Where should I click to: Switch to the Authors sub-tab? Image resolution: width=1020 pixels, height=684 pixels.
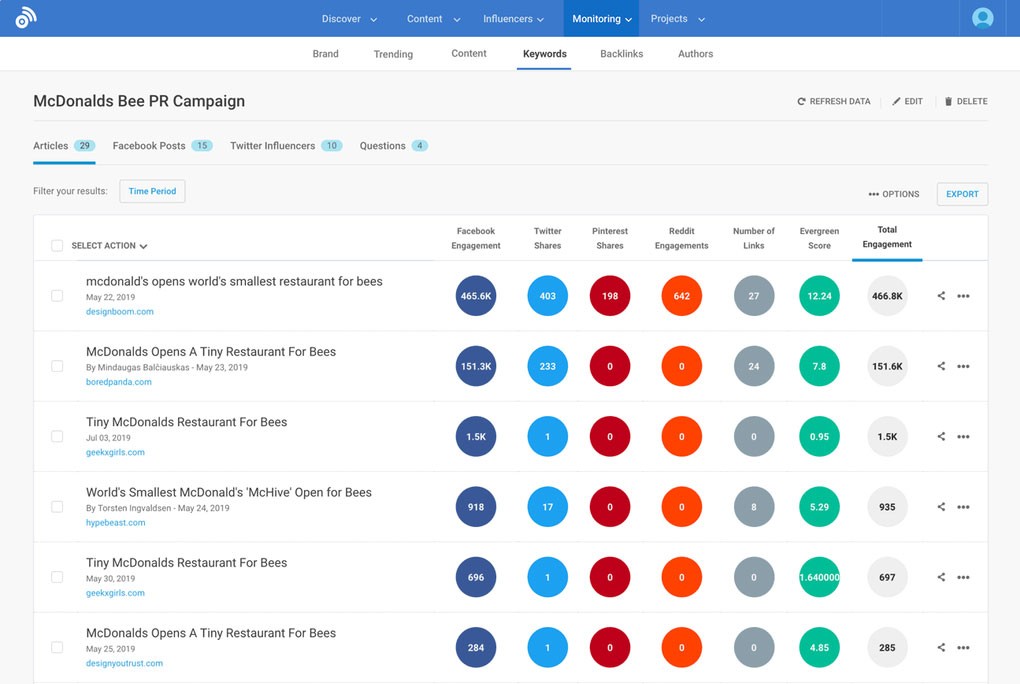tap(695, 54)
